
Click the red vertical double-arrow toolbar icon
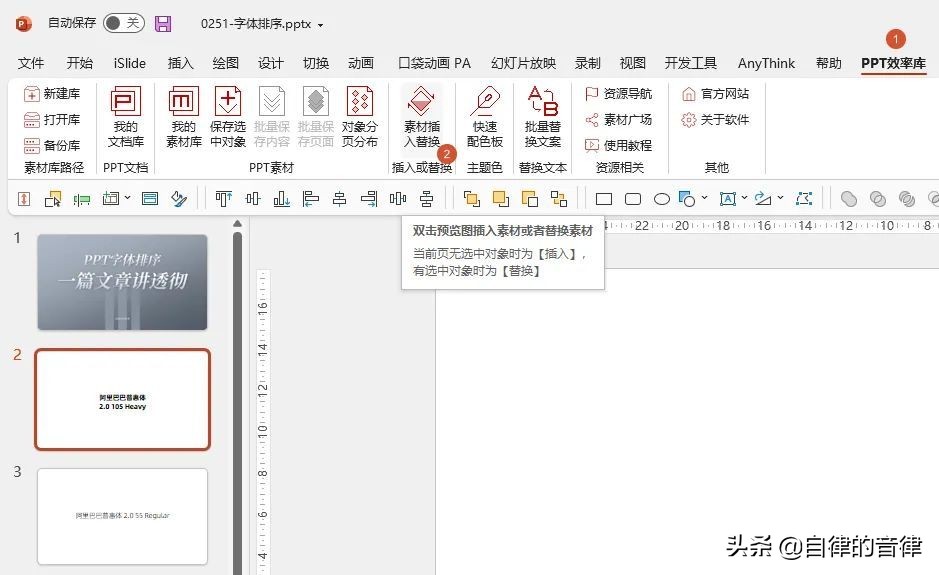pyautogui.click(x=24, y=198)
